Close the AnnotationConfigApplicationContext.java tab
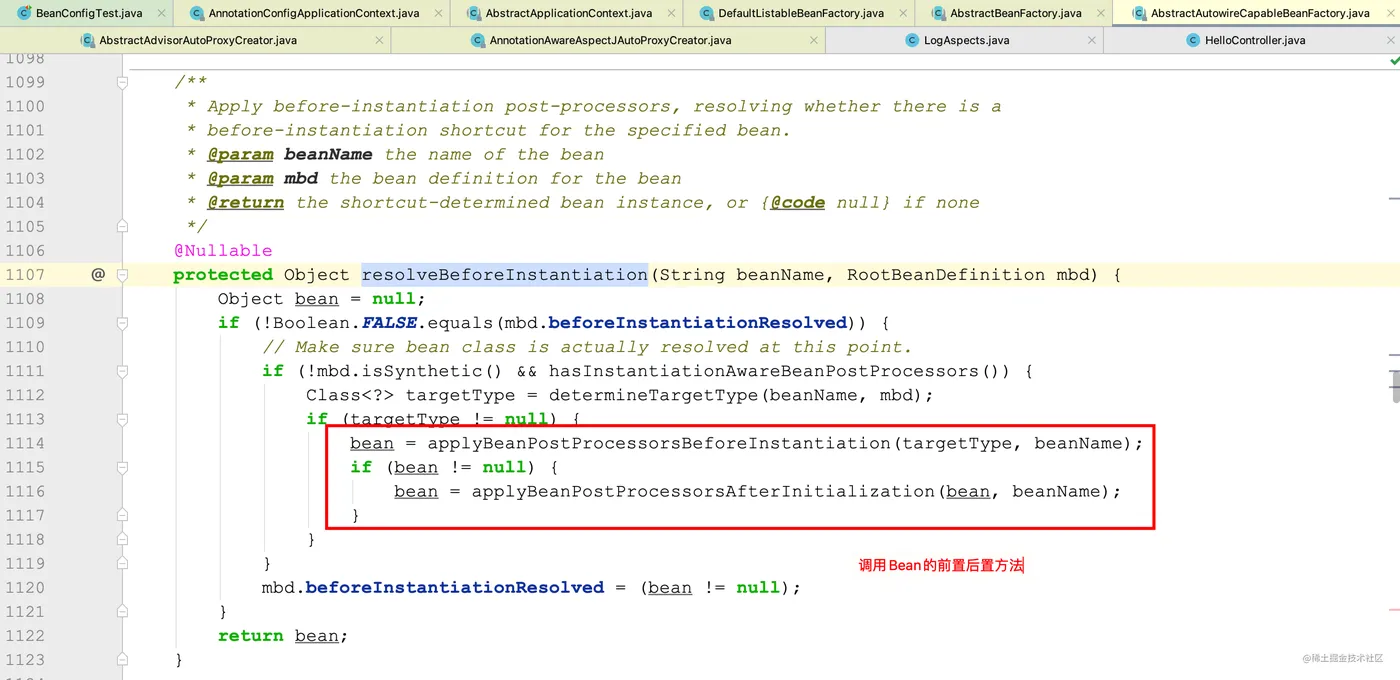This screenshot has height=680, width=1400. pyautogui.click(x=436, y=14)
